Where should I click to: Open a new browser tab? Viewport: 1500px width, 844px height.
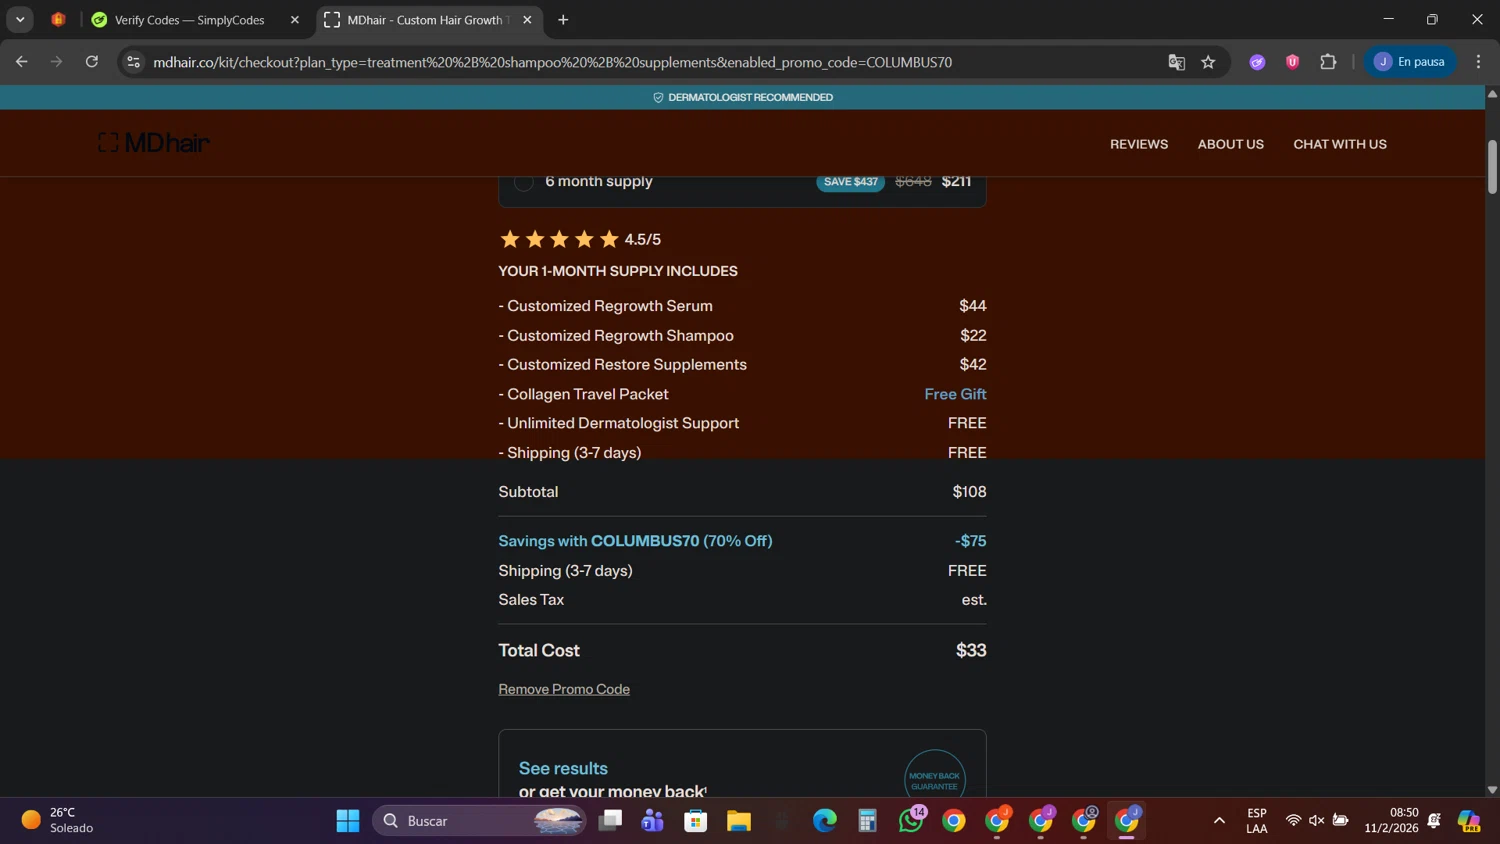point(563,20)
